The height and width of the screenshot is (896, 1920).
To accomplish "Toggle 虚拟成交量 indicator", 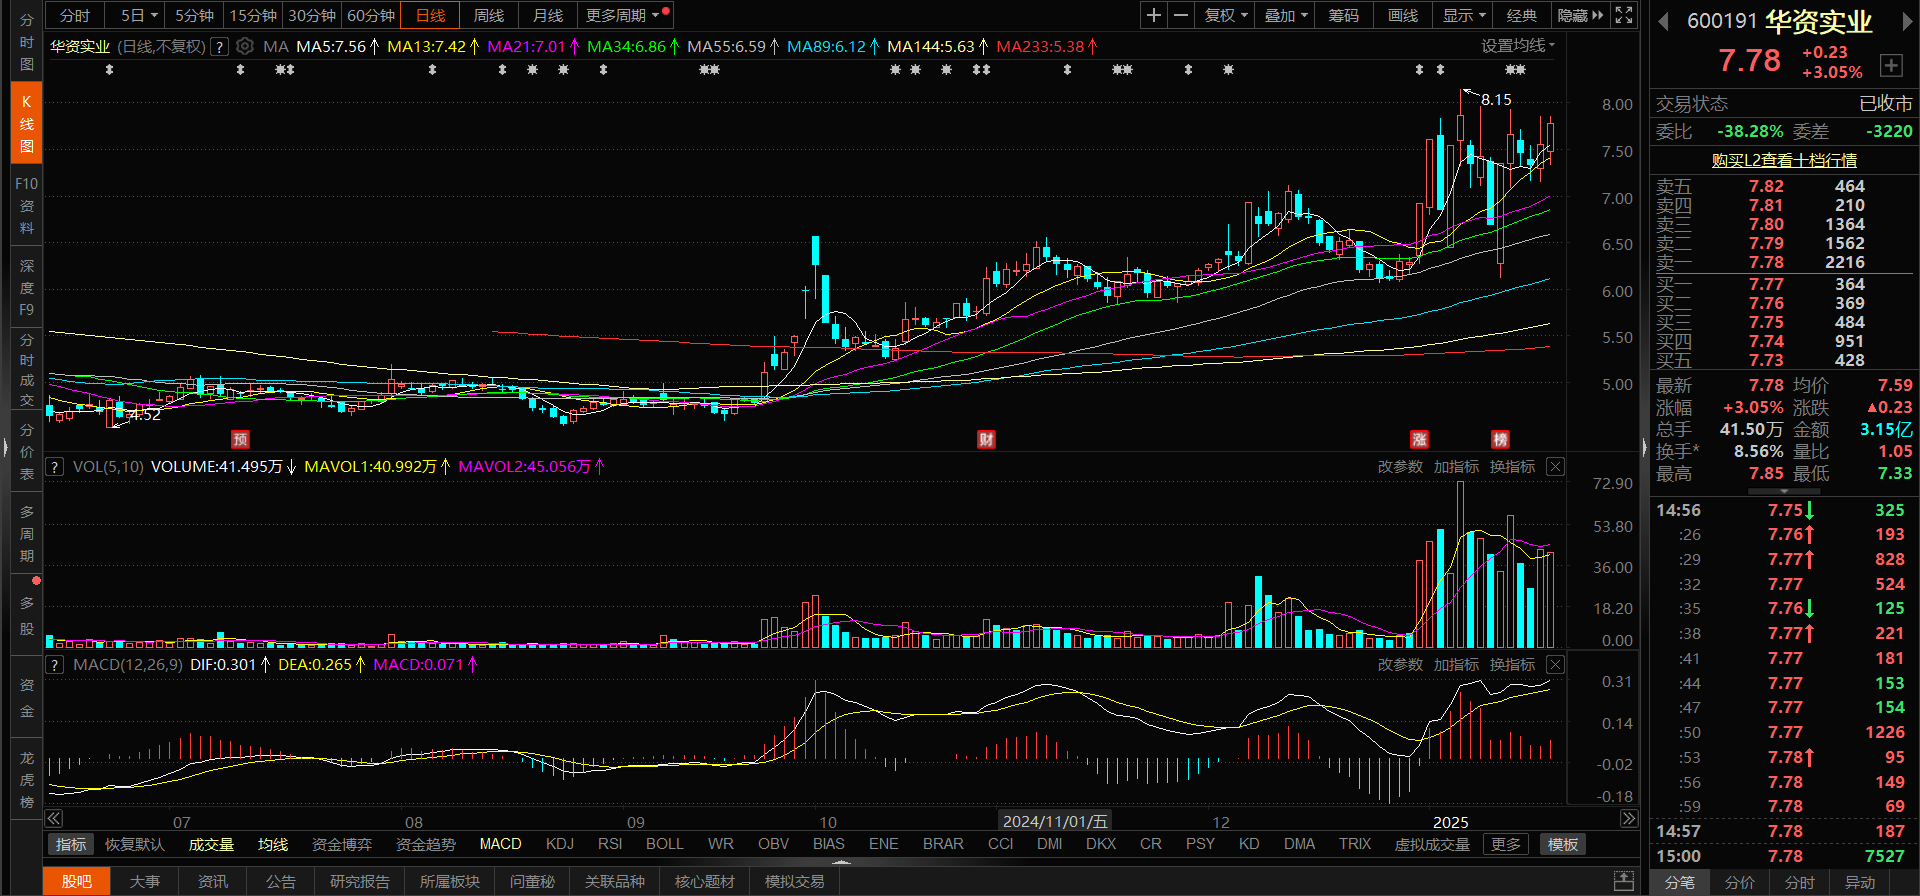I will [1432, 844].
